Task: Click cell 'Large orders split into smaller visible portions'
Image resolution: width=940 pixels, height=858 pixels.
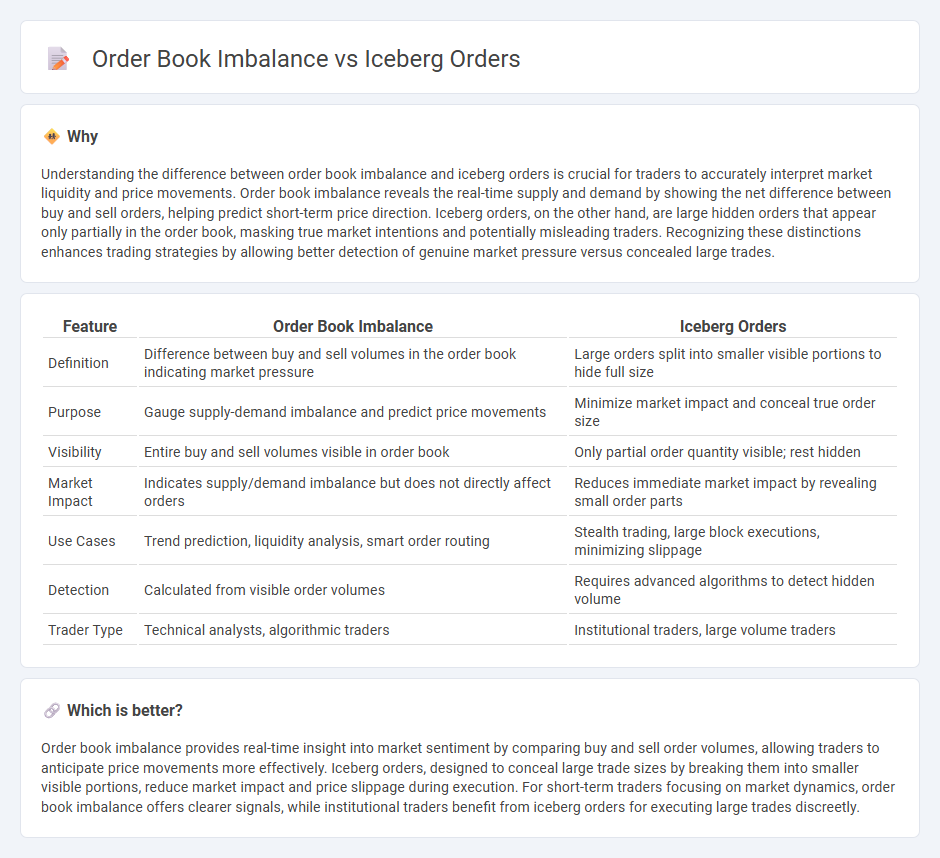Action: [733, 363]
